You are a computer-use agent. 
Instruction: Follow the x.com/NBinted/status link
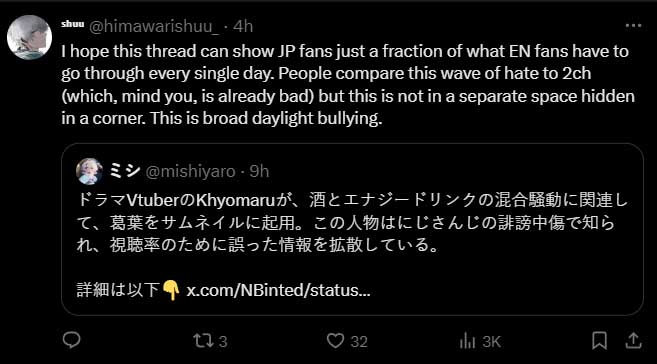click(x=278, y=290)
